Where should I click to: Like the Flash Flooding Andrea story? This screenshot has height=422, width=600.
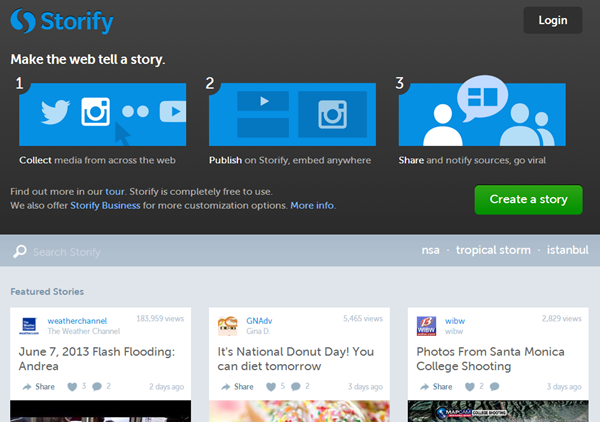(x=72, y=387)
